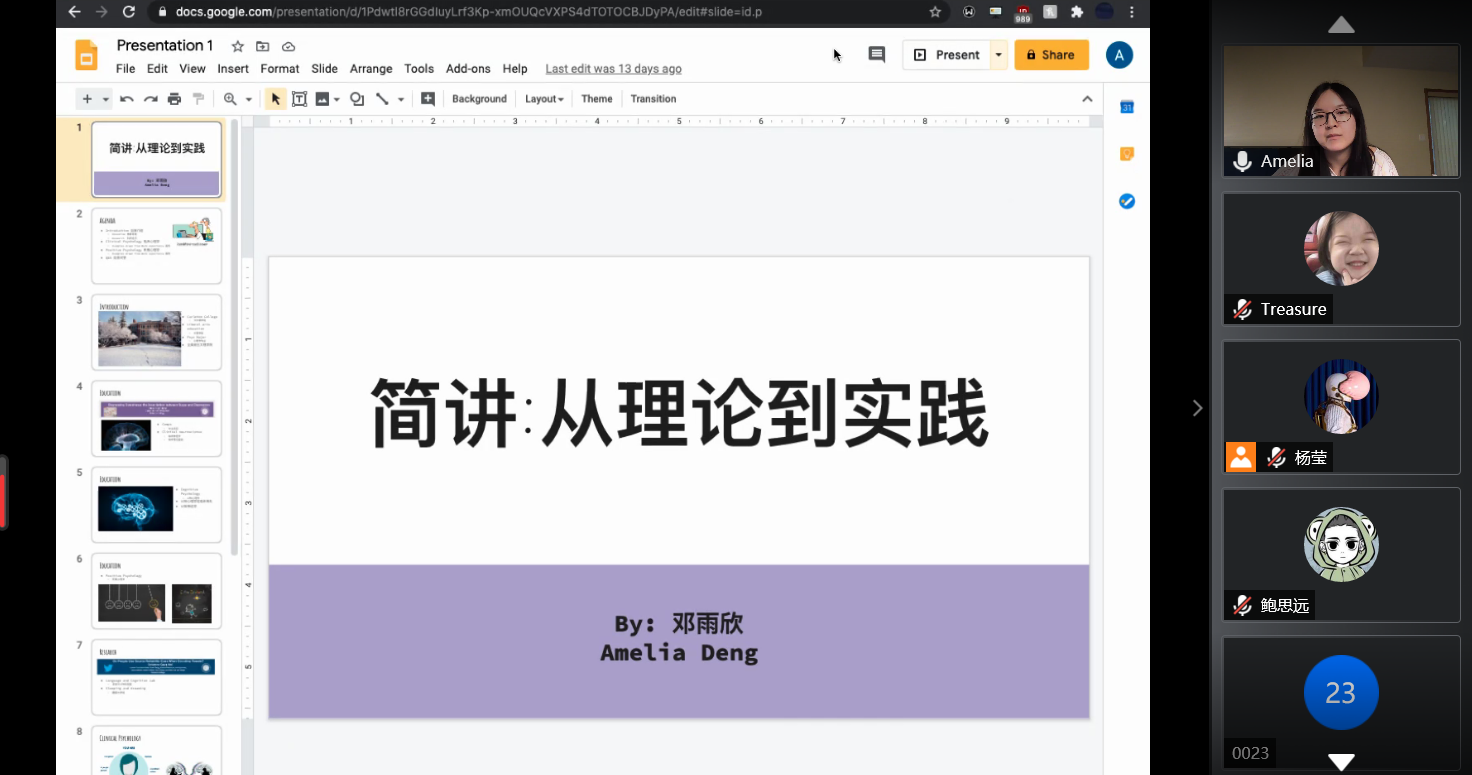1472x775 pixels.
Task: Open the comment history icon
Action: click(877, 55)
